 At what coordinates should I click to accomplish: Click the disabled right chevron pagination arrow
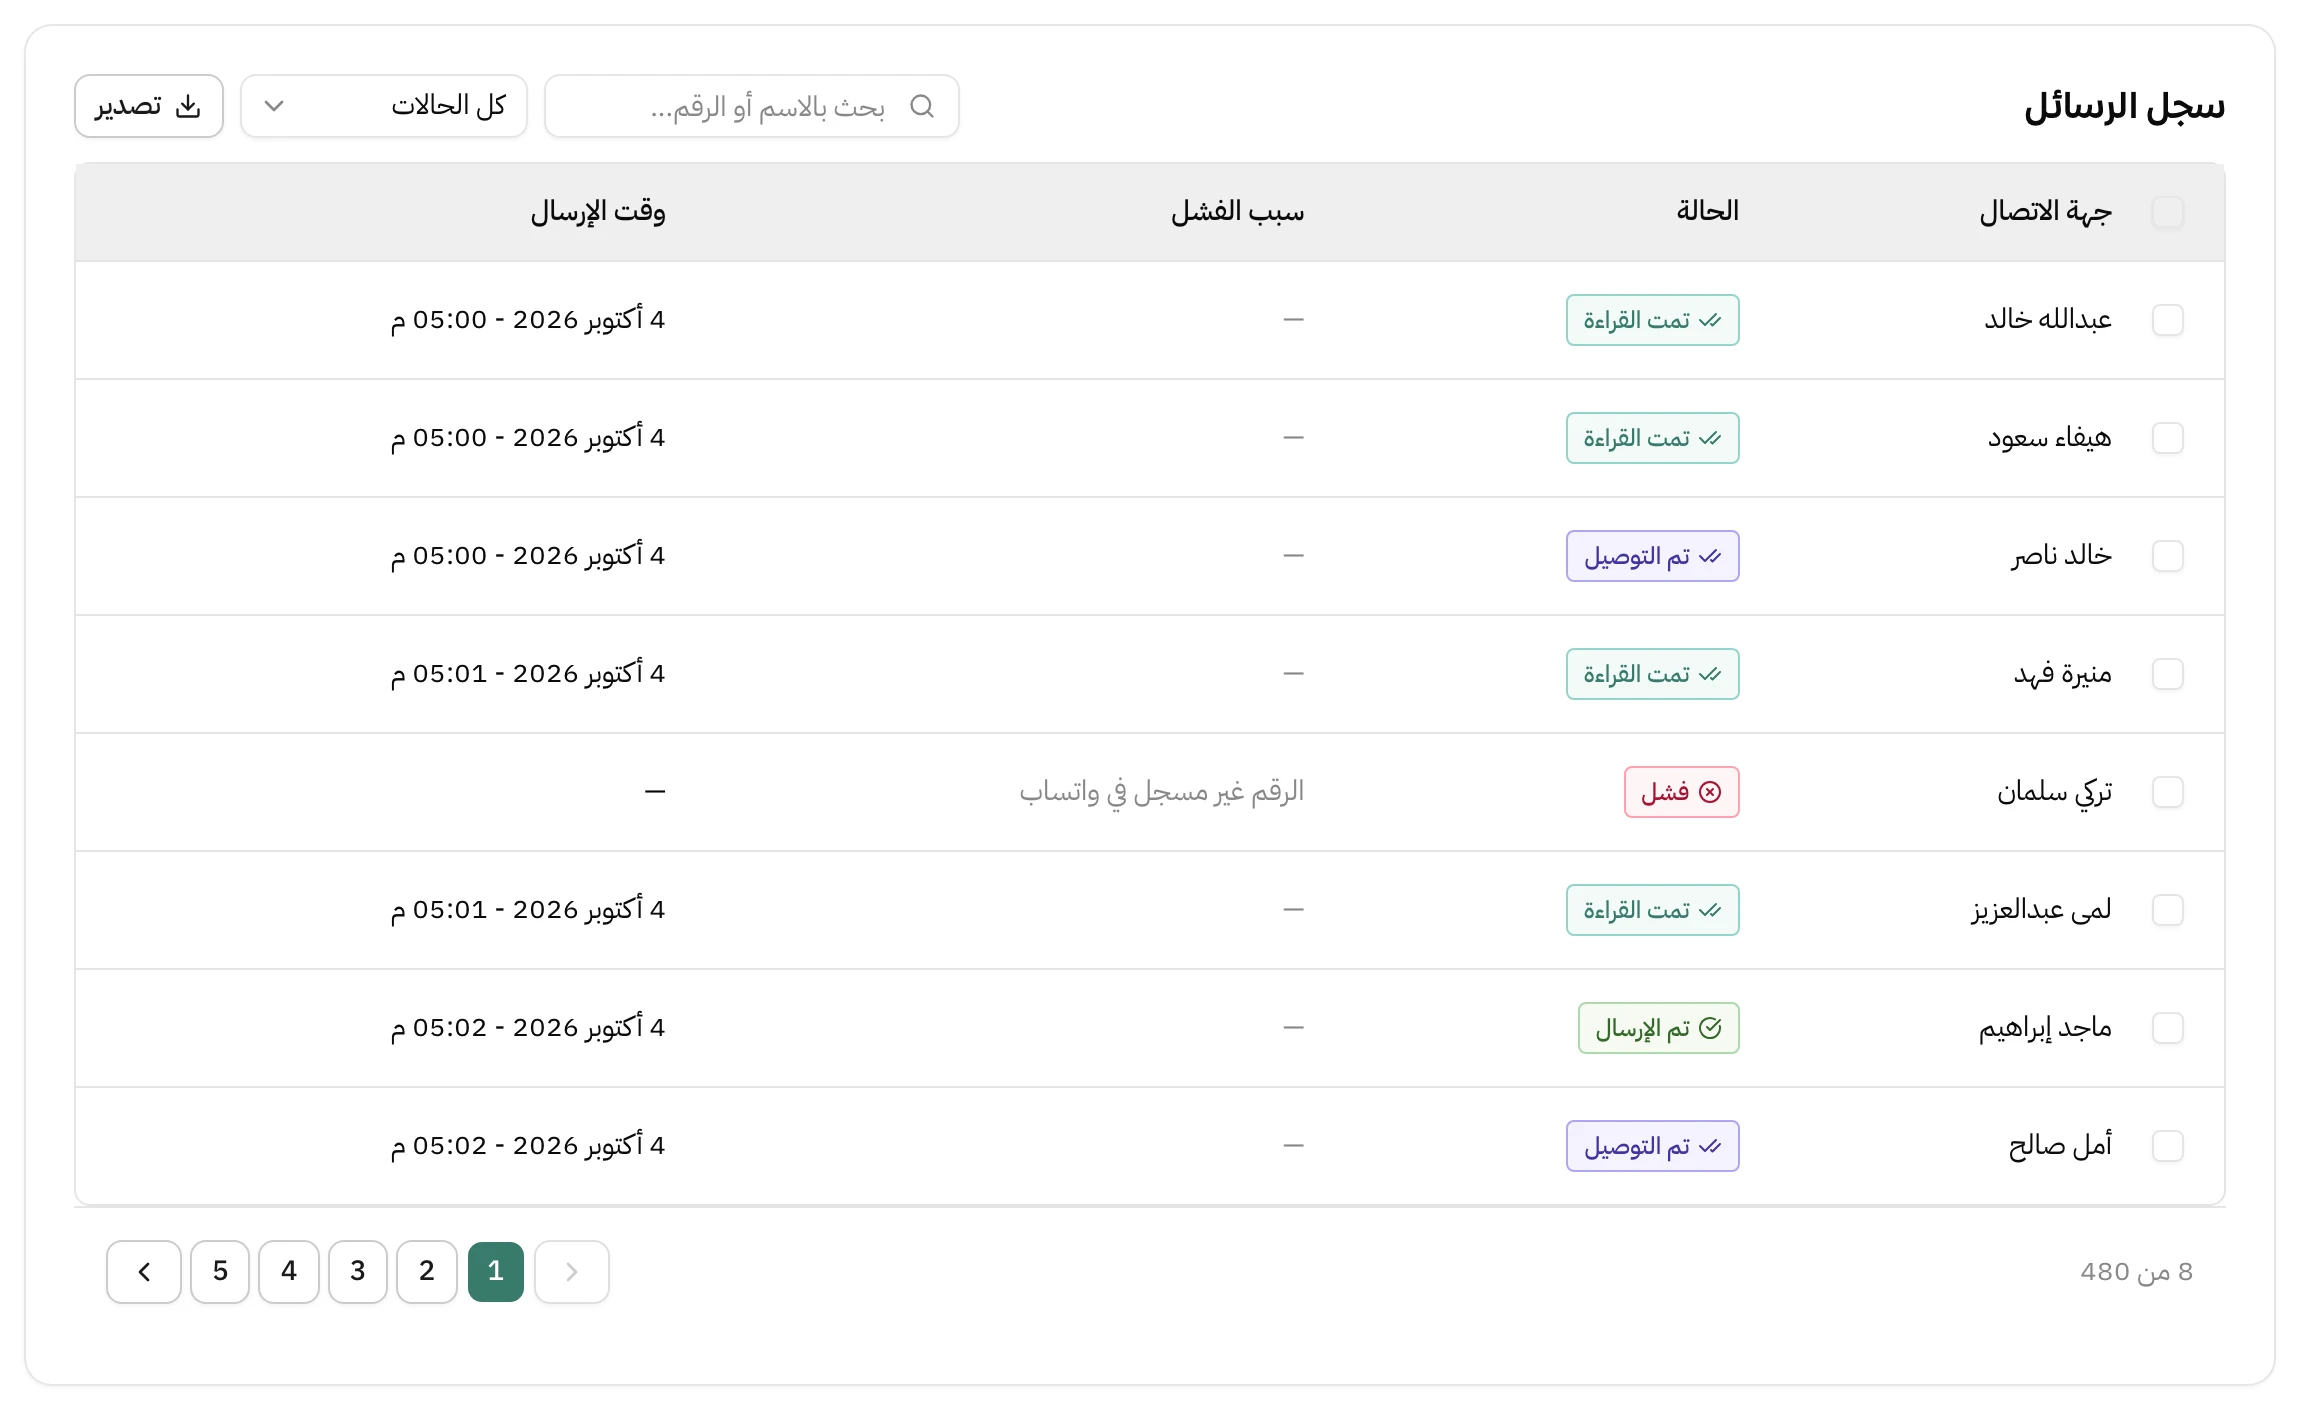[x=572, y=1272]
